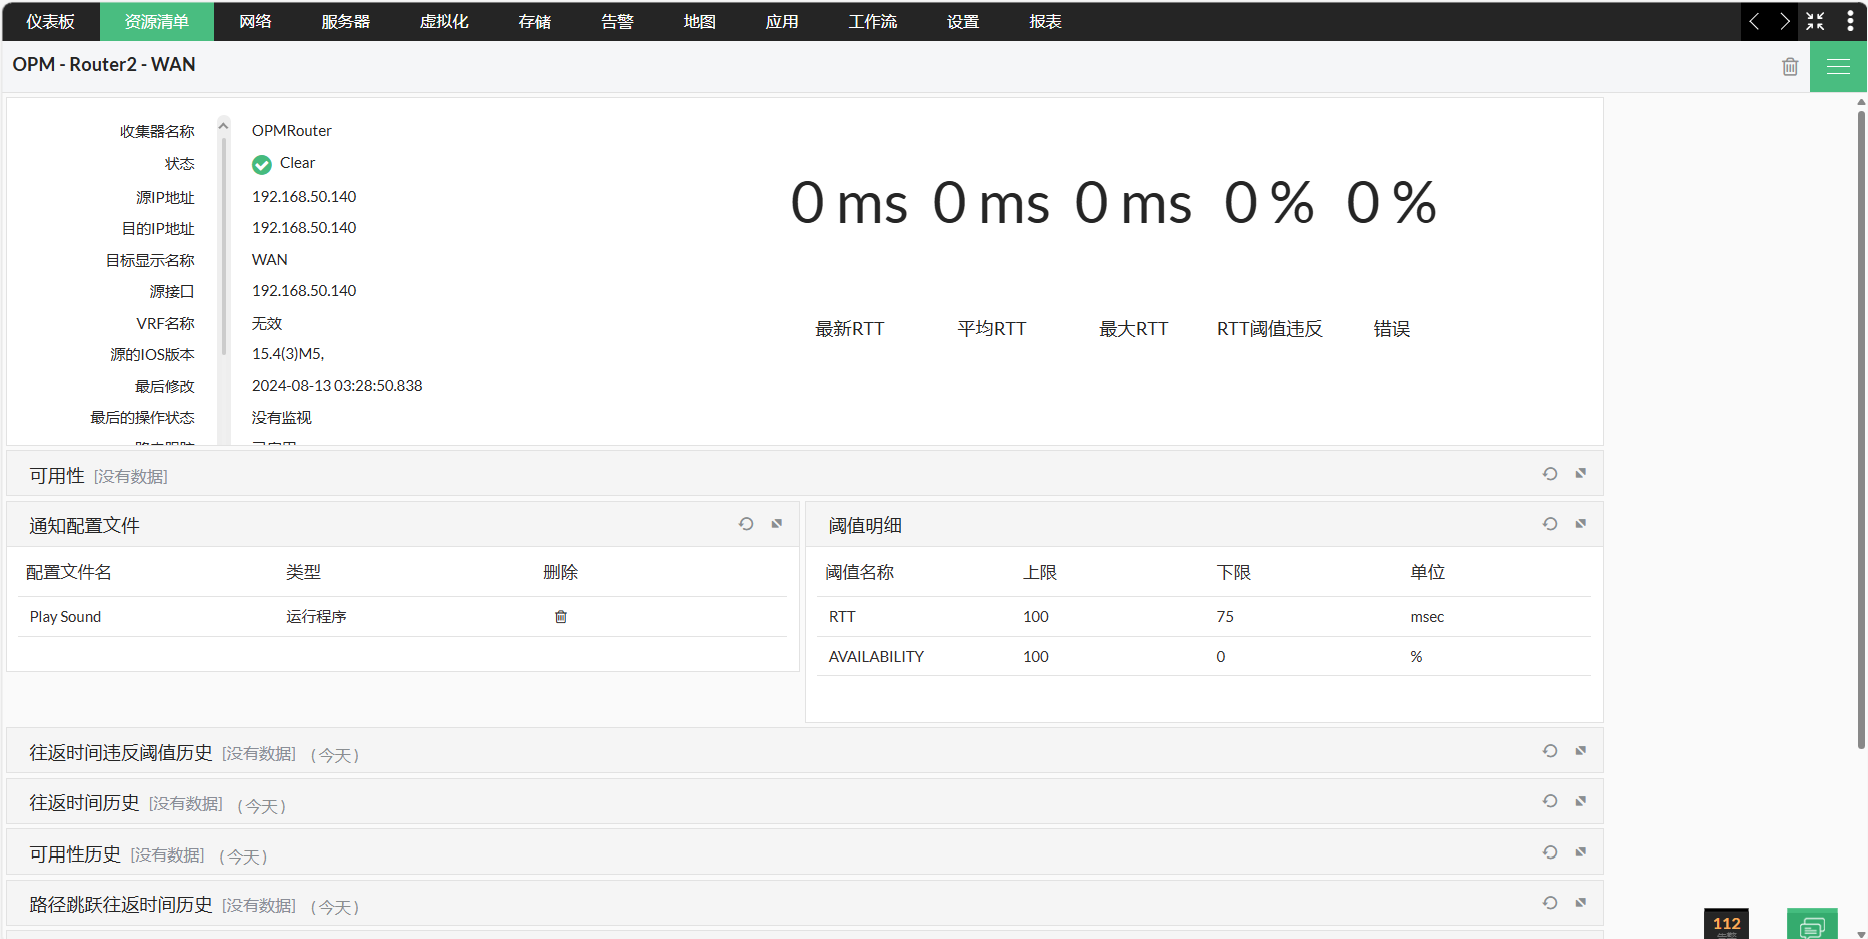Switch to the 应用 tab
Screen dimensions: 1868x939
[782, 21]
